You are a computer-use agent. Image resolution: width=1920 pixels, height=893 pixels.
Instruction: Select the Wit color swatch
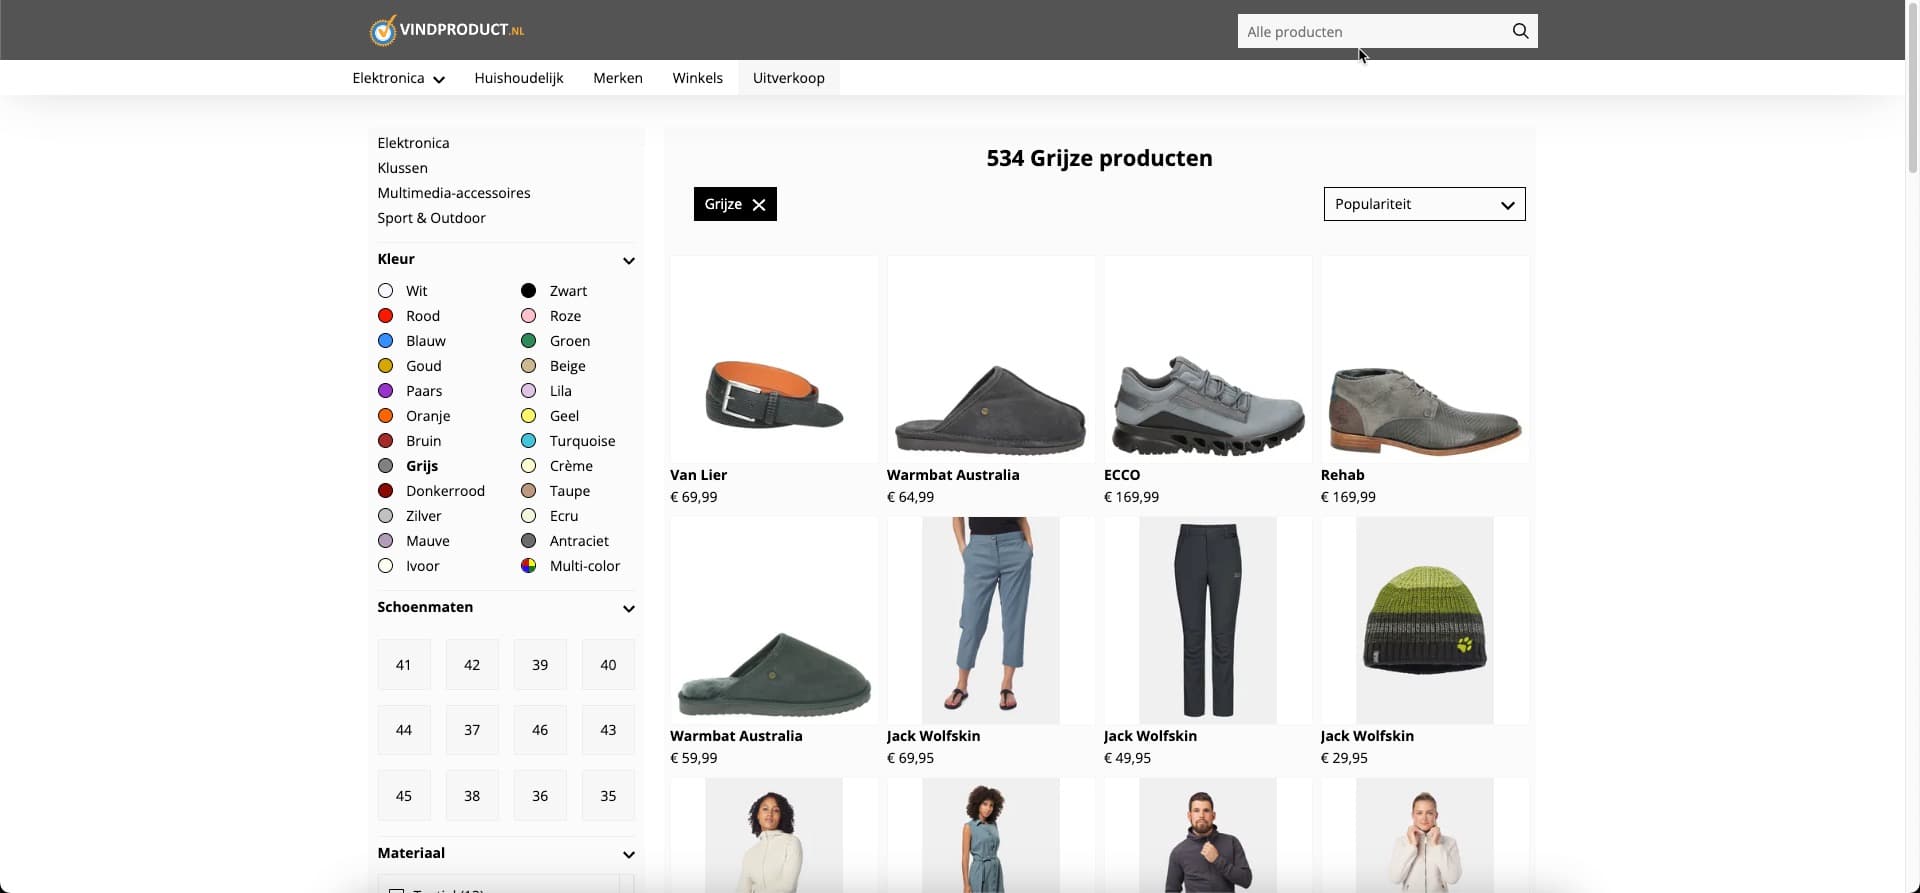[x=385, y=291]
